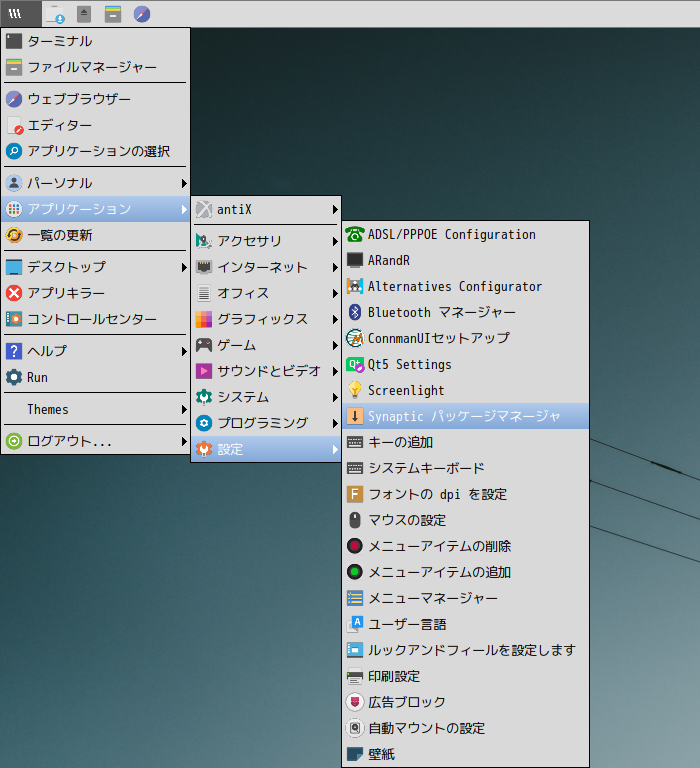Click the フォントの dpi を設定 F icon

(355, 494)
